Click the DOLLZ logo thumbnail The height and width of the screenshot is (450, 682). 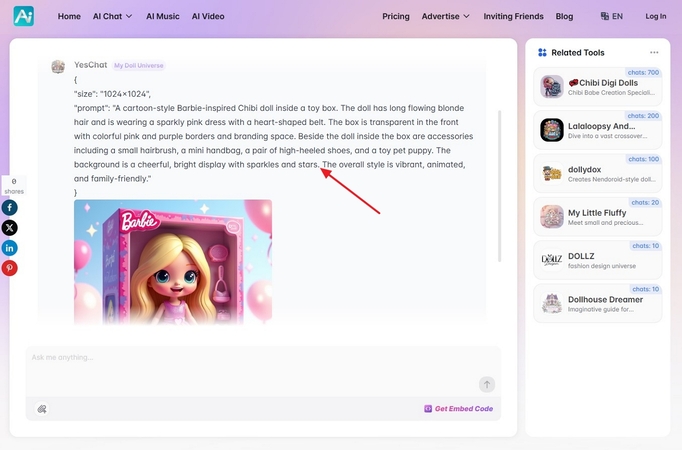(552, 260)
